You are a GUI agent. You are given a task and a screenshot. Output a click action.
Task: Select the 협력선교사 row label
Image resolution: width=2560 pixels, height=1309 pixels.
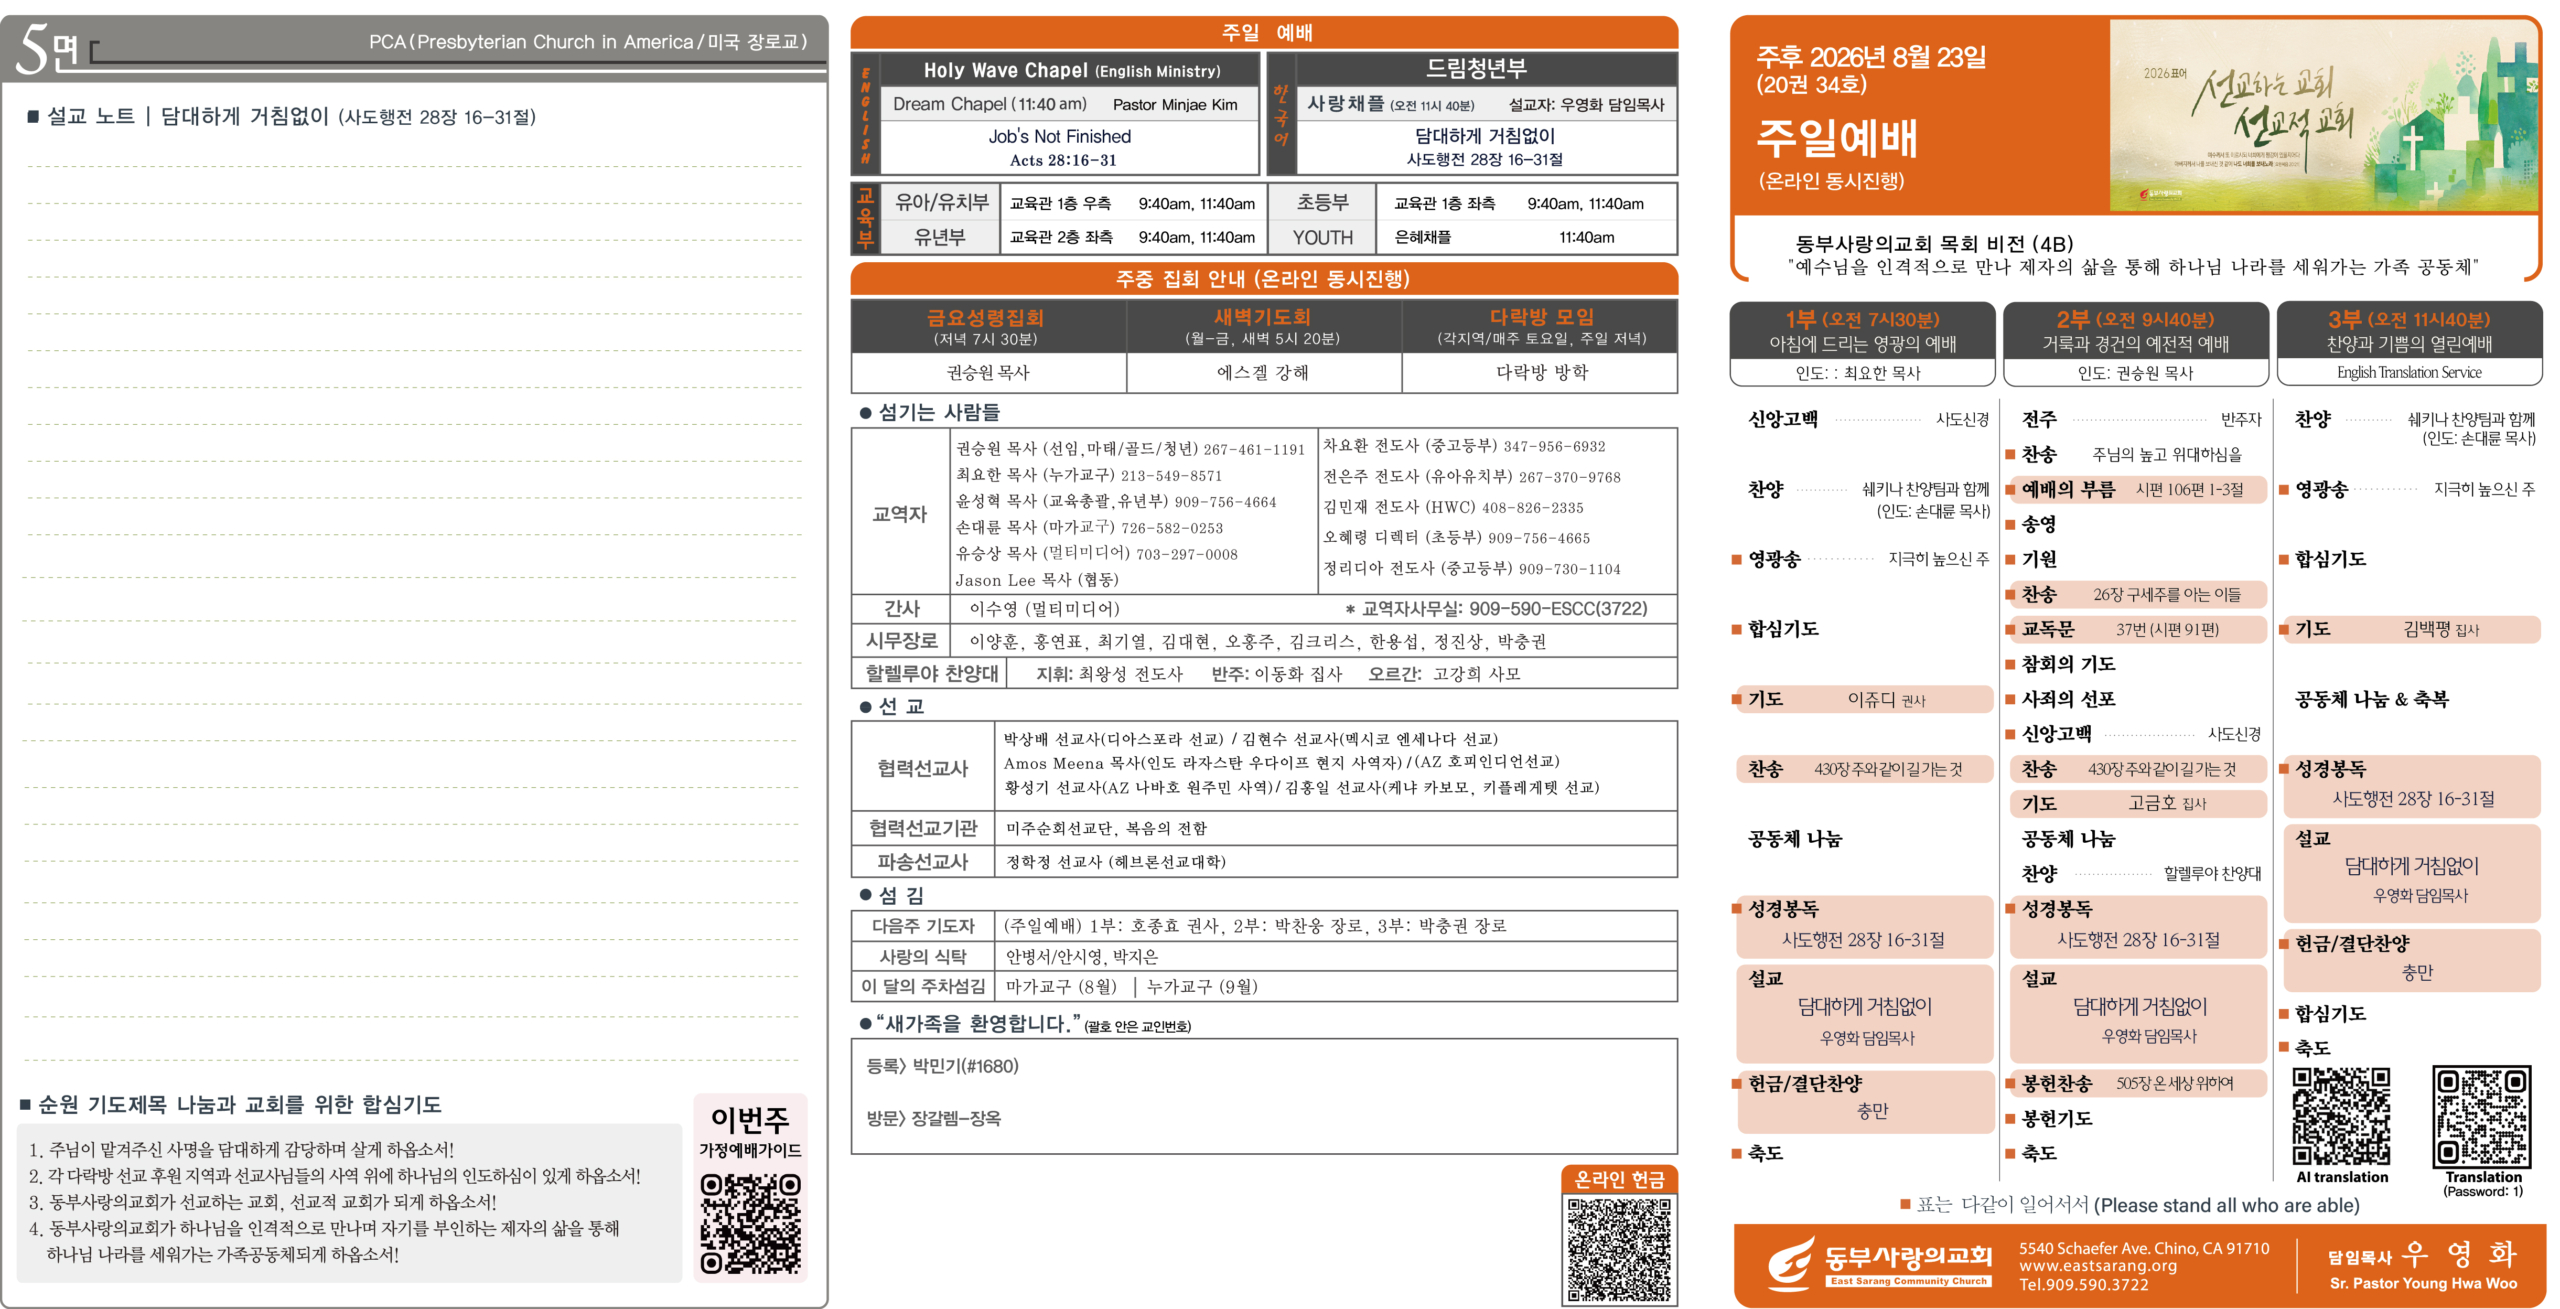(923, 768)
